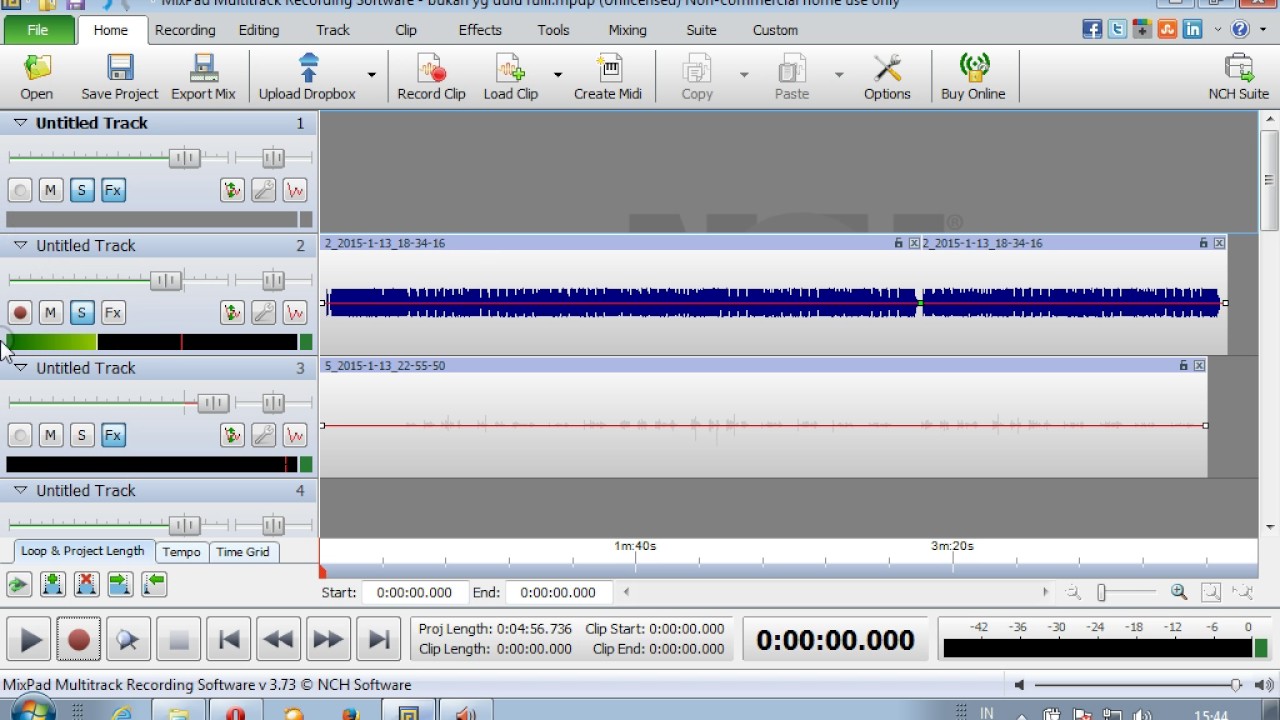Image resolution: width=1280 pixels, height=720 pixels.
Task: Click the zoom in magnifier icon
Action: pyautogui.click(x=1179, y=592)
